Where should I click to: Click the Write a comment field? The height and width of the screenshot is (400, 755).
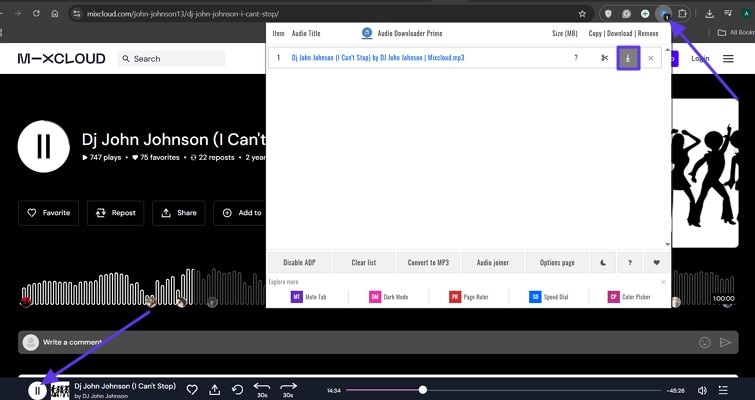click(x=378, y=342)
